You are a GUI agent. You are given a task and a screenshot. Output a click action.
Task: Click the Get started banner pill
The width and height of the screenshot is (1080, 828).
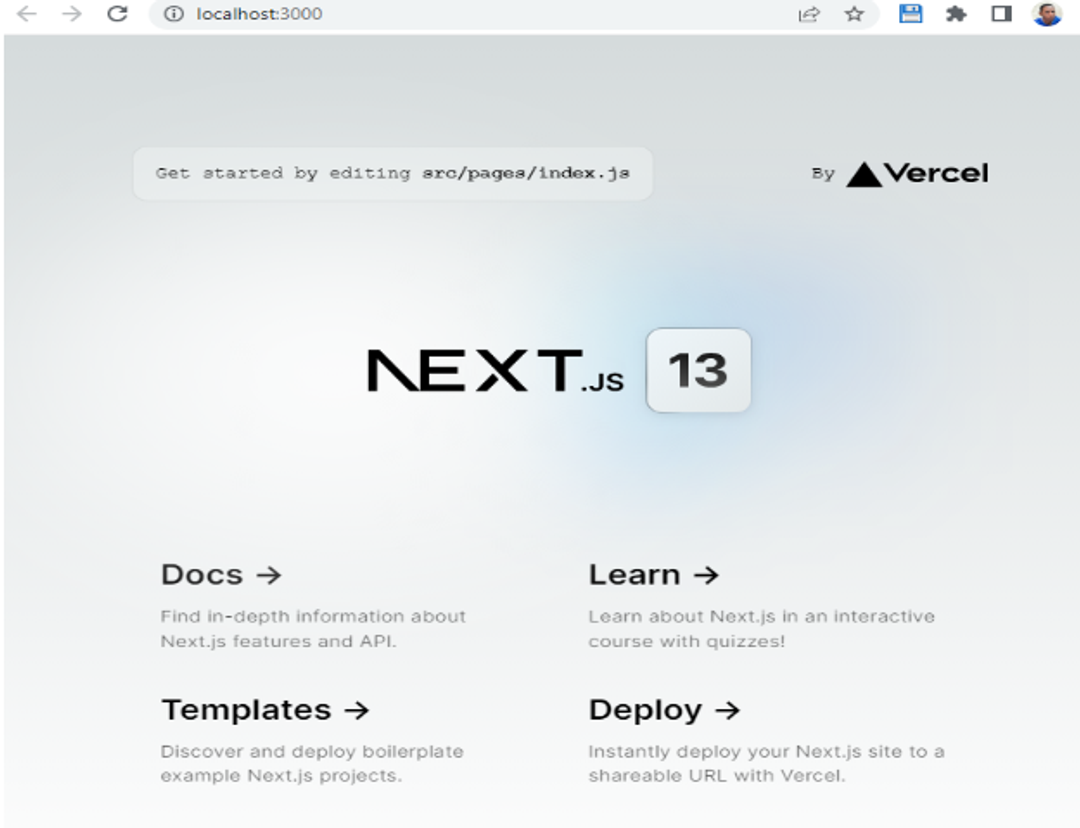click(x=393, y=172)
